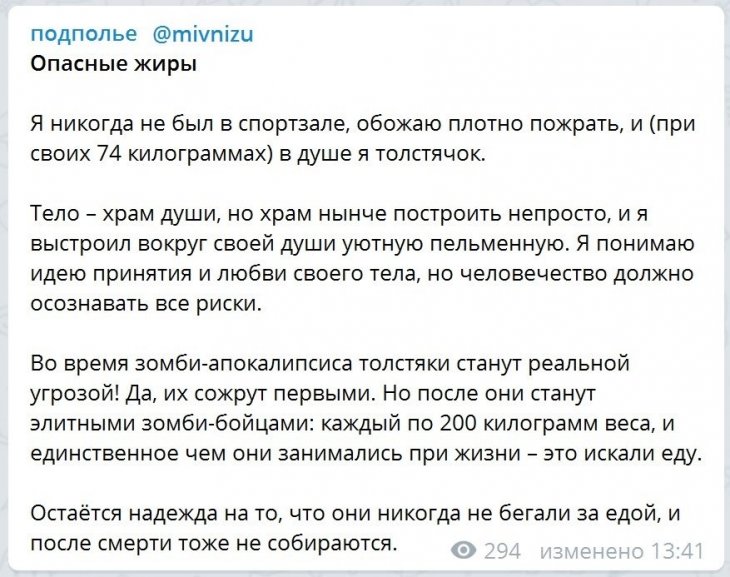
Task: Click the eye views icon
Action: (463, 550)
